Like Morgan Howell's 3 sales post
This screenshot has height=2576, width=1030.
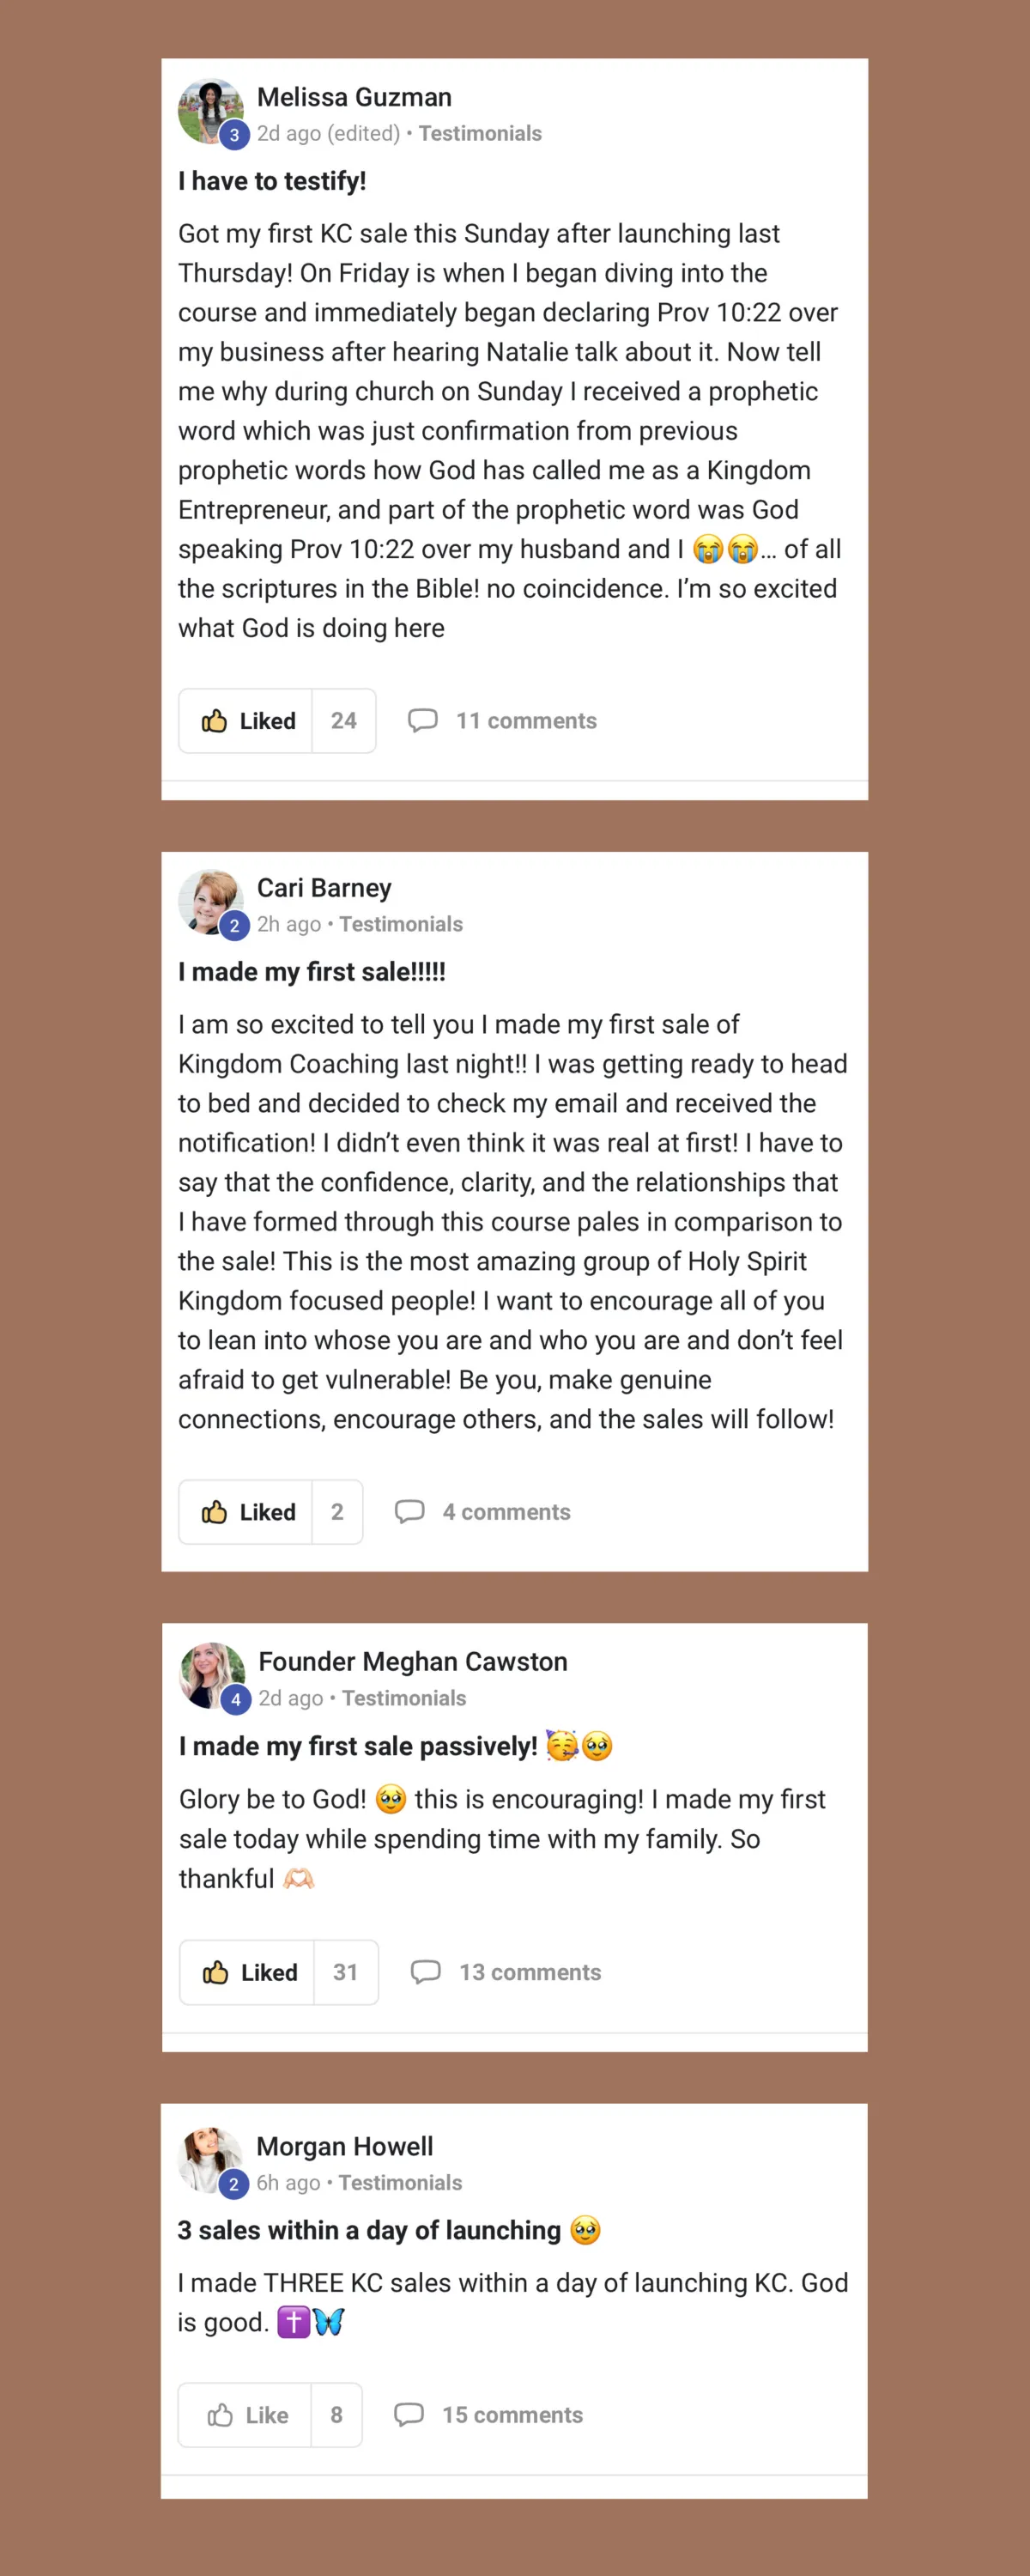click(x=246, y=2414)
